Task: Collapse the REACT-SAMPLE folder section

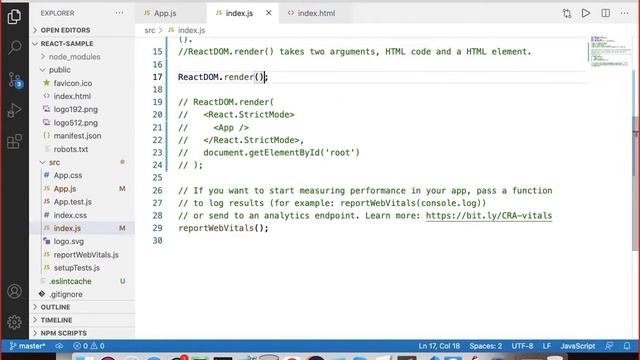Action: 82,43
